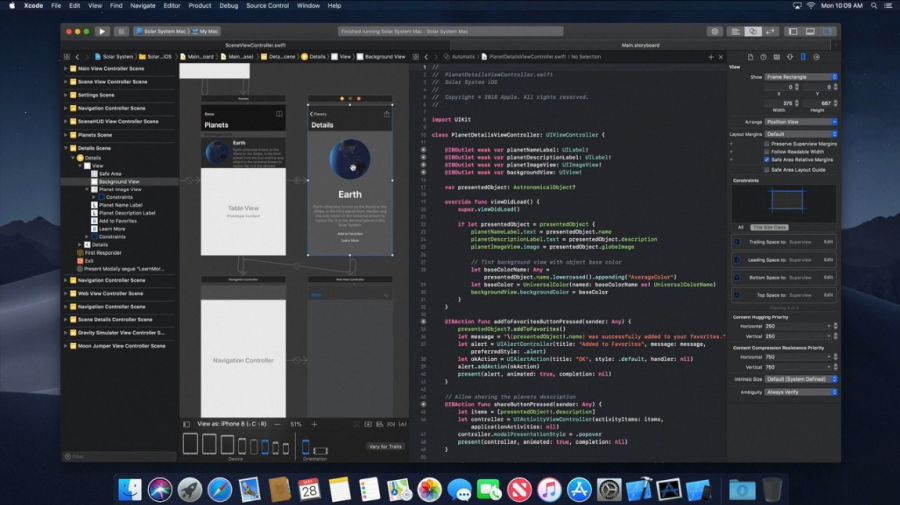Open the Size inspector

click(803, 57)
